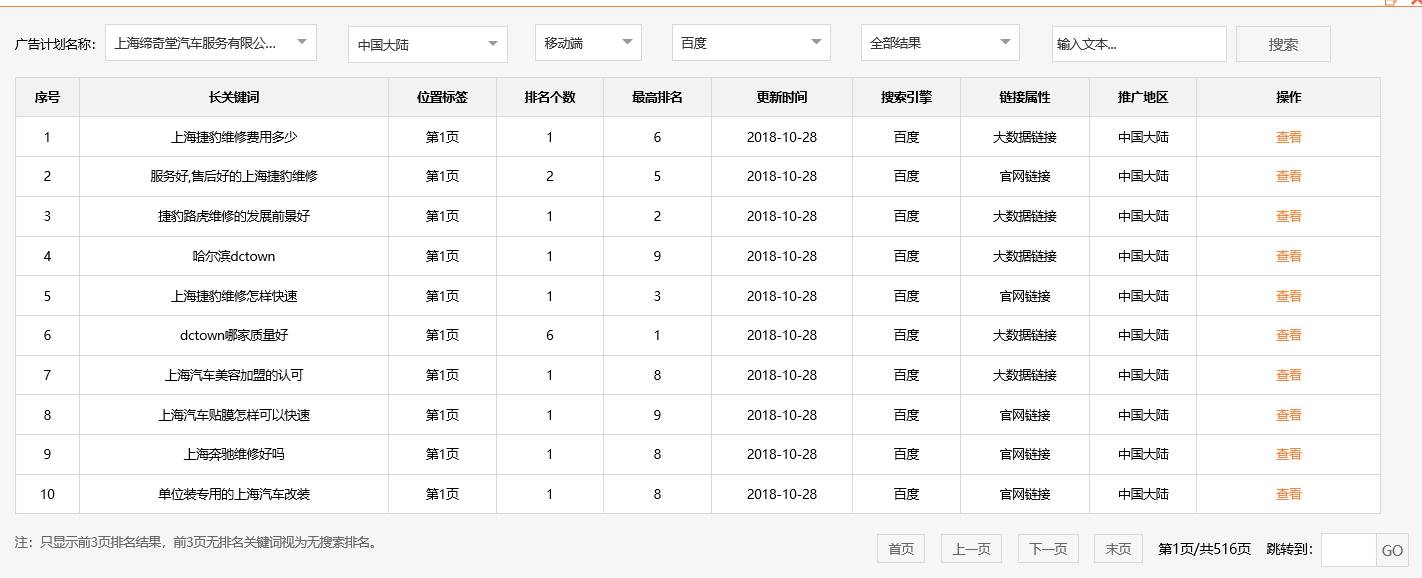Click 上一页 to go back a page
The width and height of the screenshot is (1422, 578).
click(x=971, y=548)
